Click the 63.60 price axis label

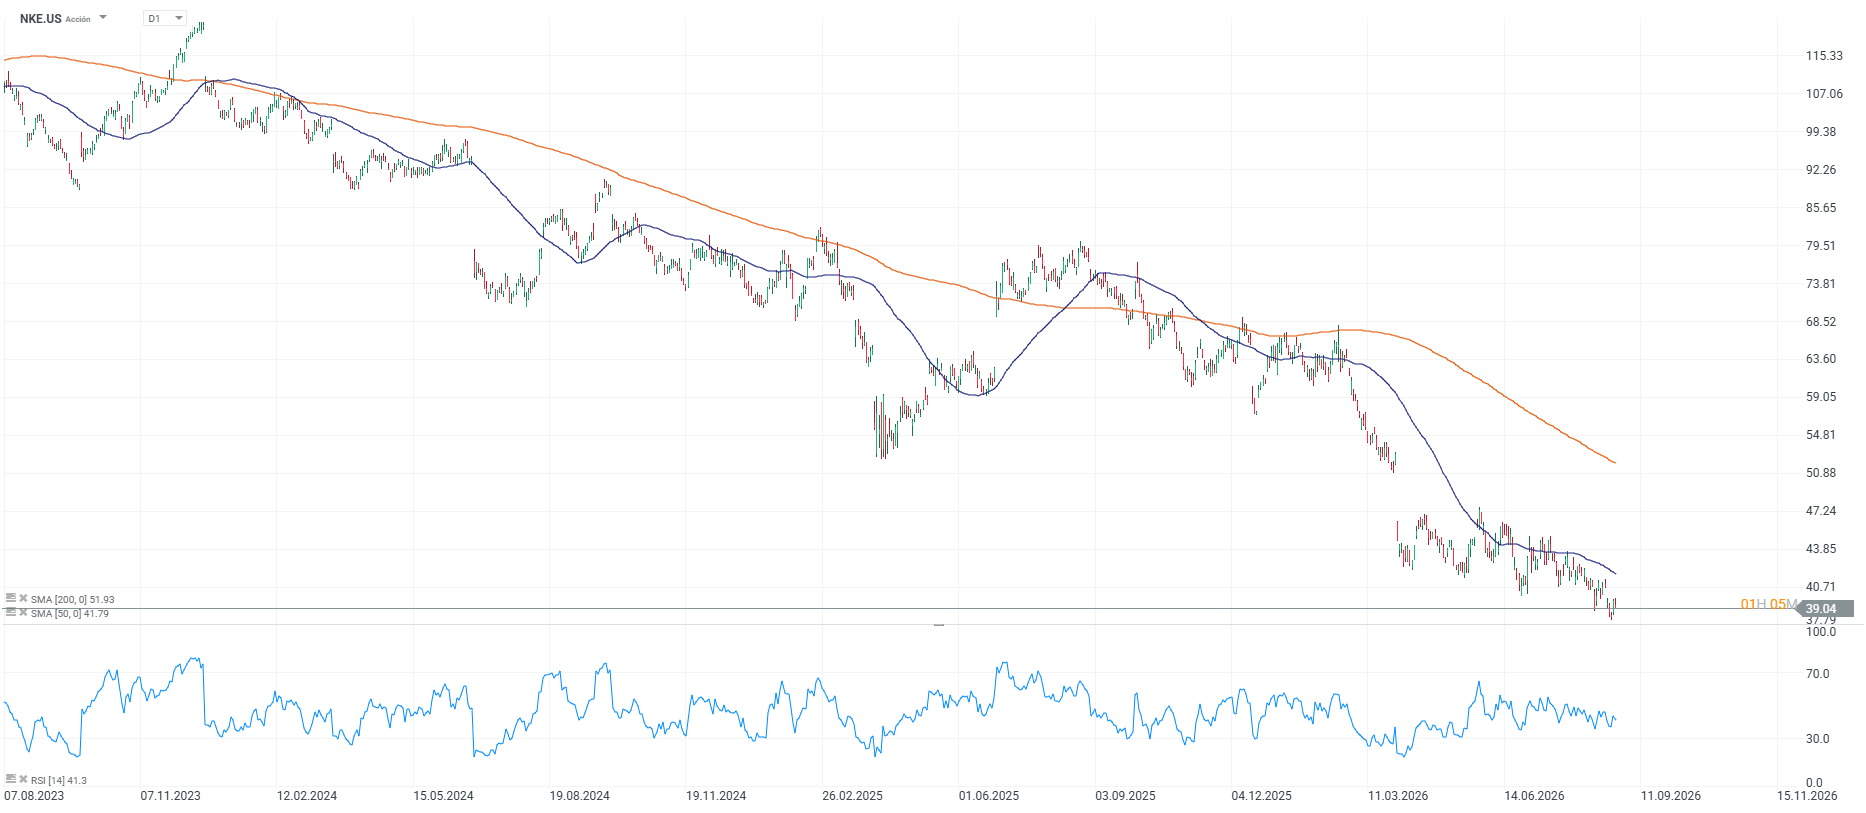(x=1821, y=359)
